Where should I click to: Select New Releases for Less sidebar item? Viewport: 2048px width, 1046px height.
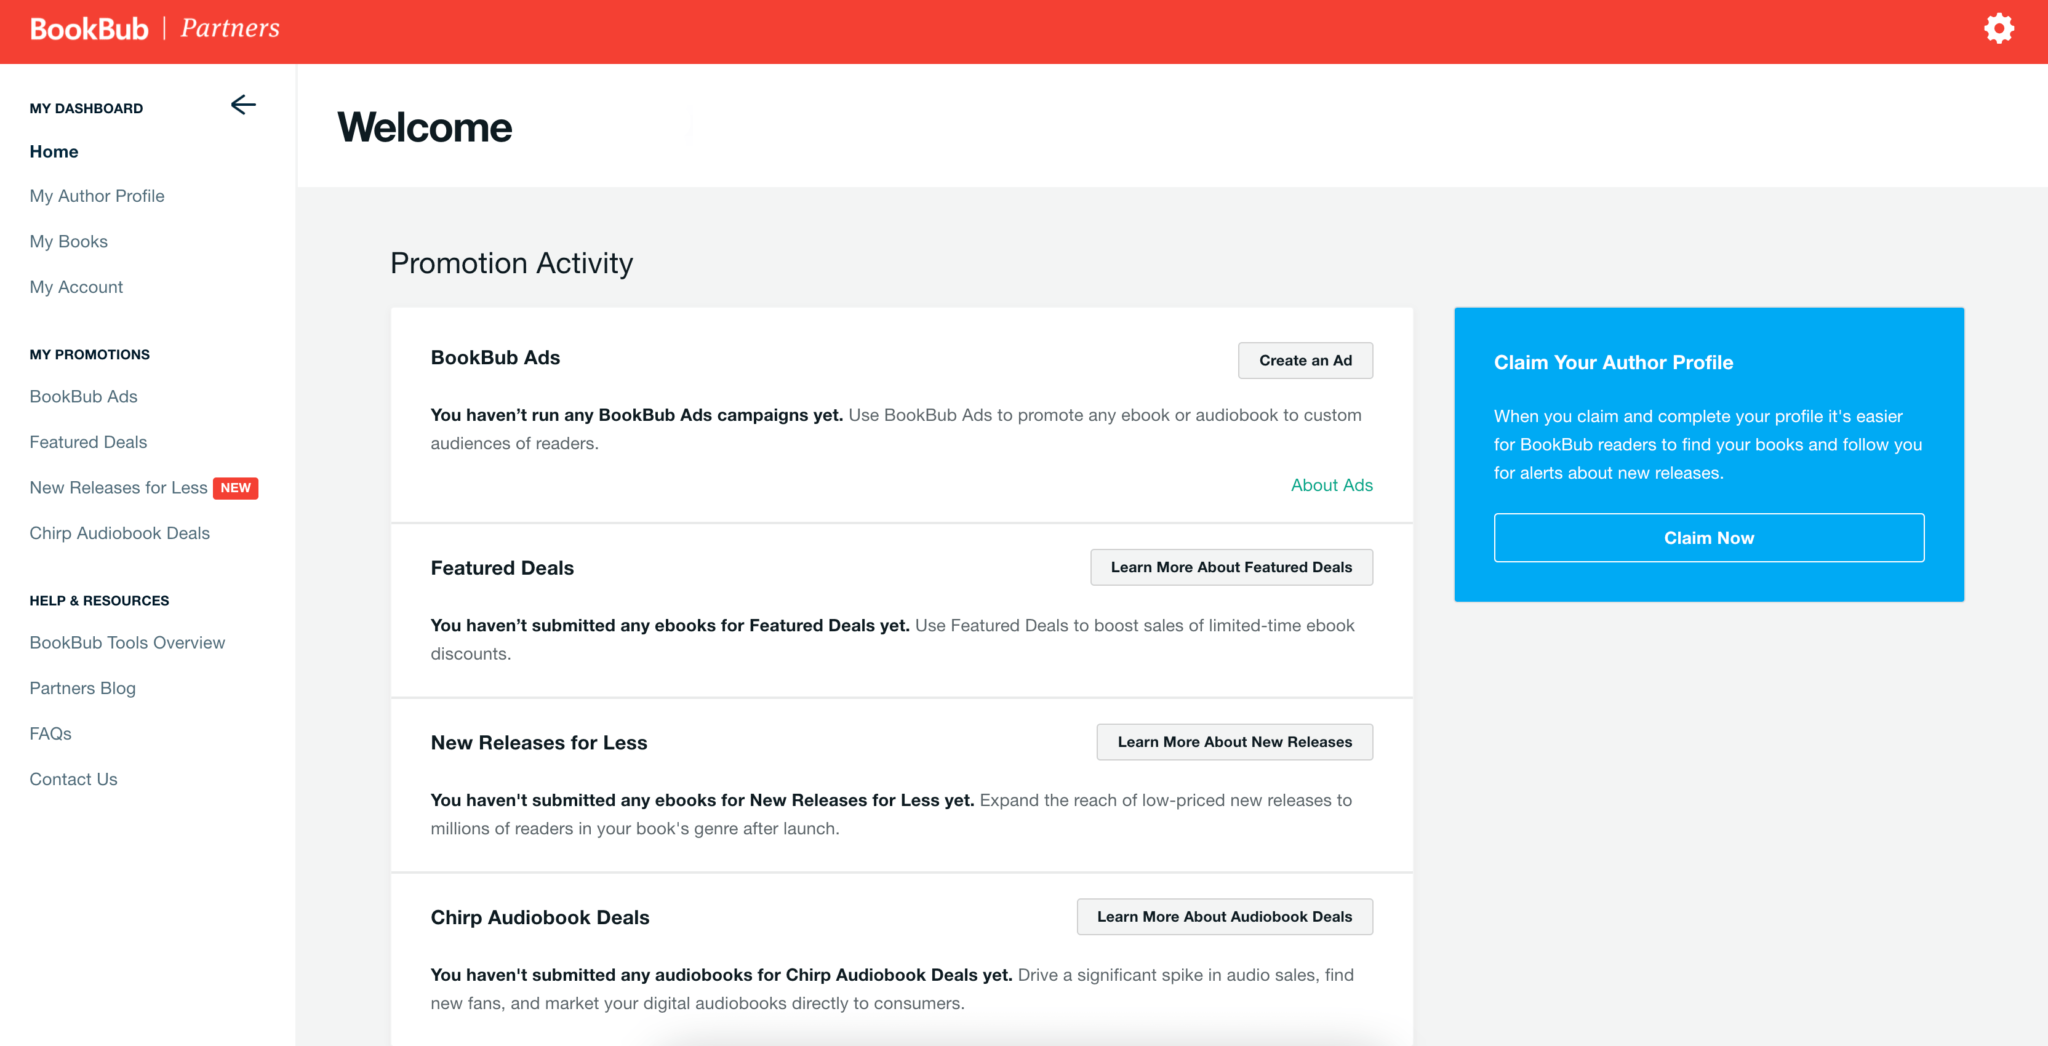[118, 488]
